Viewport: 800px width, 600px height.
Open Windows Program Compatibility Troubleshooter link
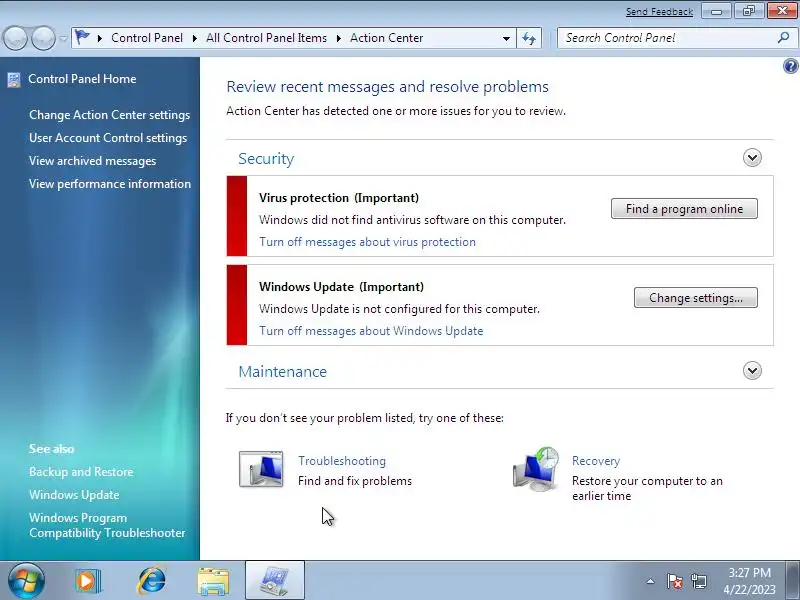[x=107, y=525]
